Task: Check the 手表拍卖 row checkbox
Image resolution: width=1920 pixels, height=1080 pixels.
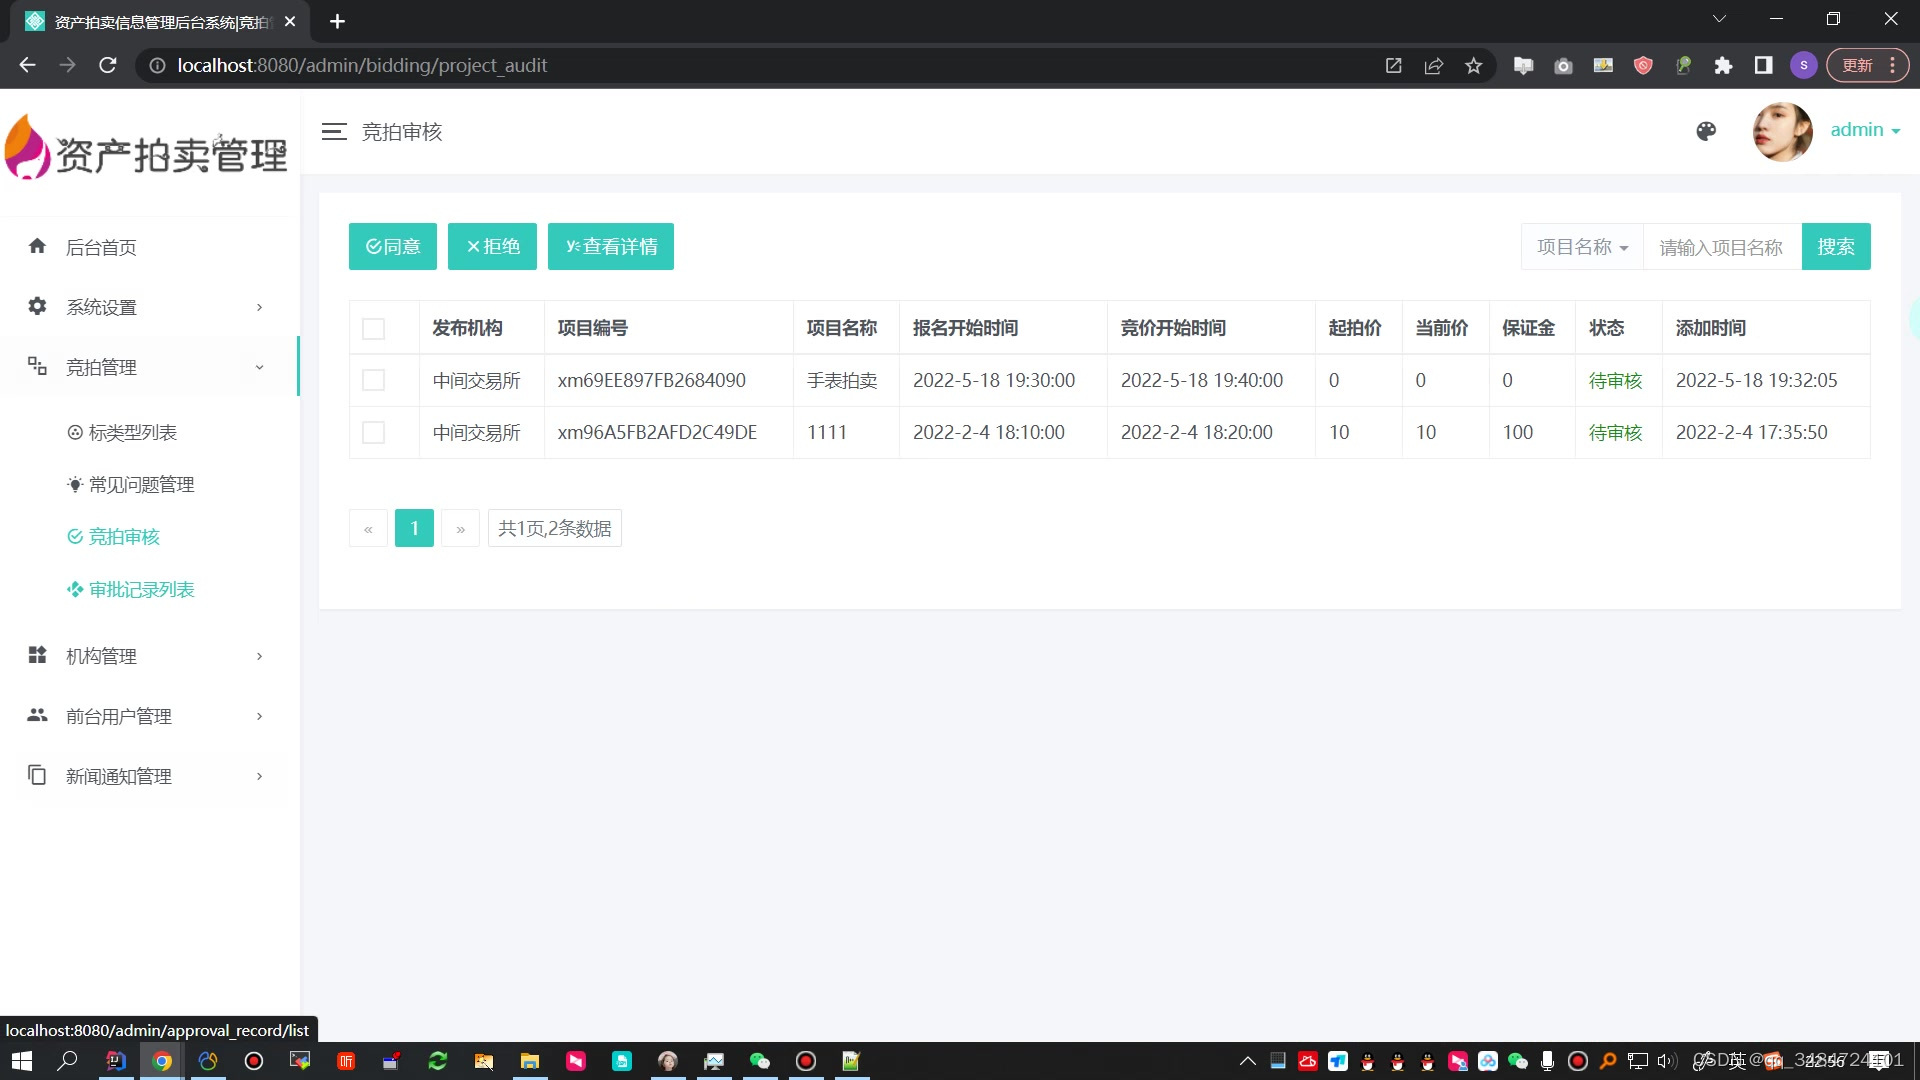Action: tap(373, 380)
